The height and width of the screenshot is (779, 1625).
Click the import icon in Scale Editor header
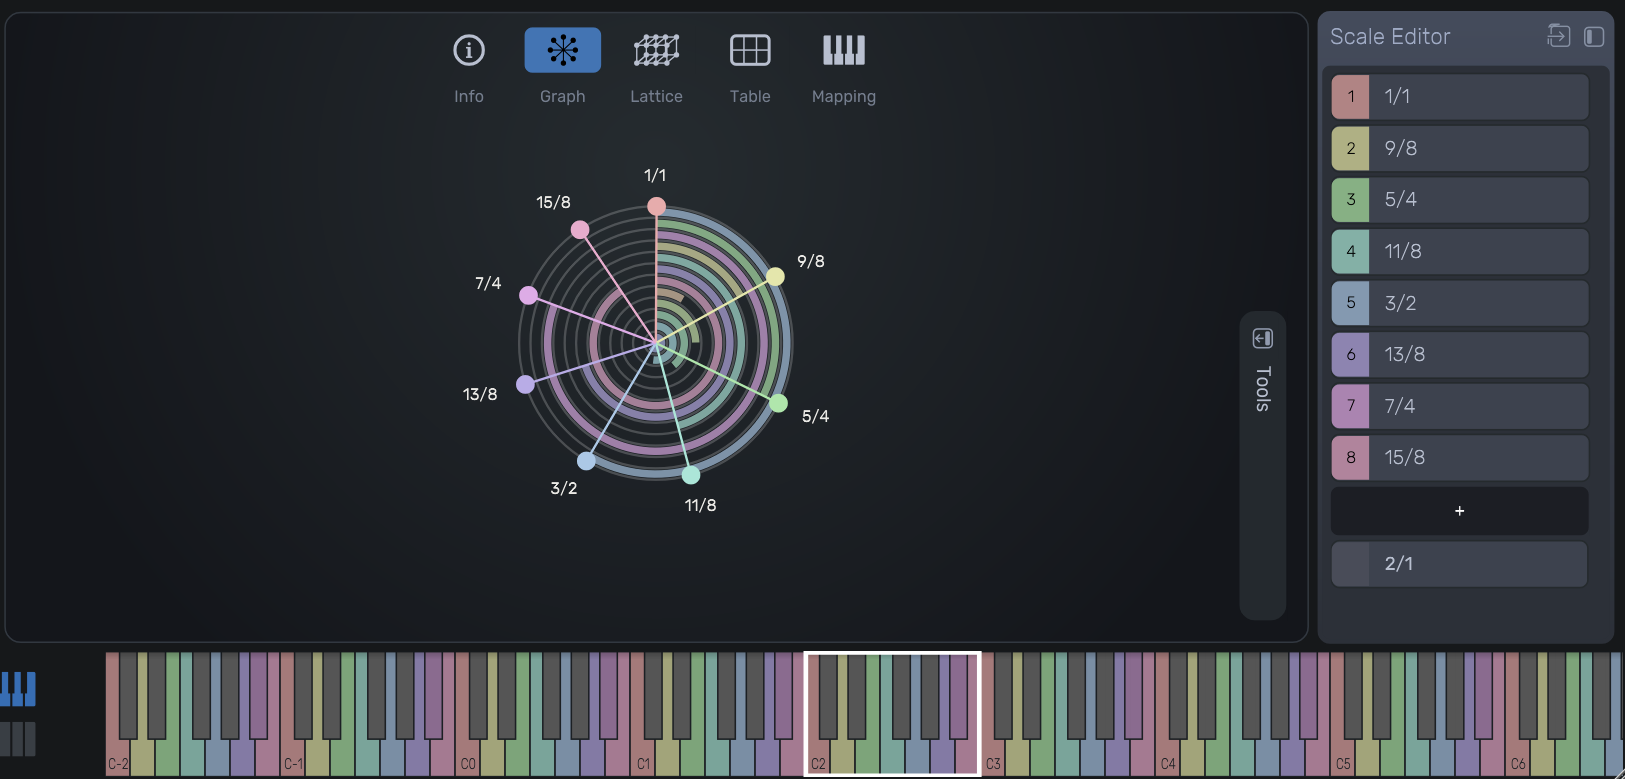pyautogui.click(x=1558, y=36)
